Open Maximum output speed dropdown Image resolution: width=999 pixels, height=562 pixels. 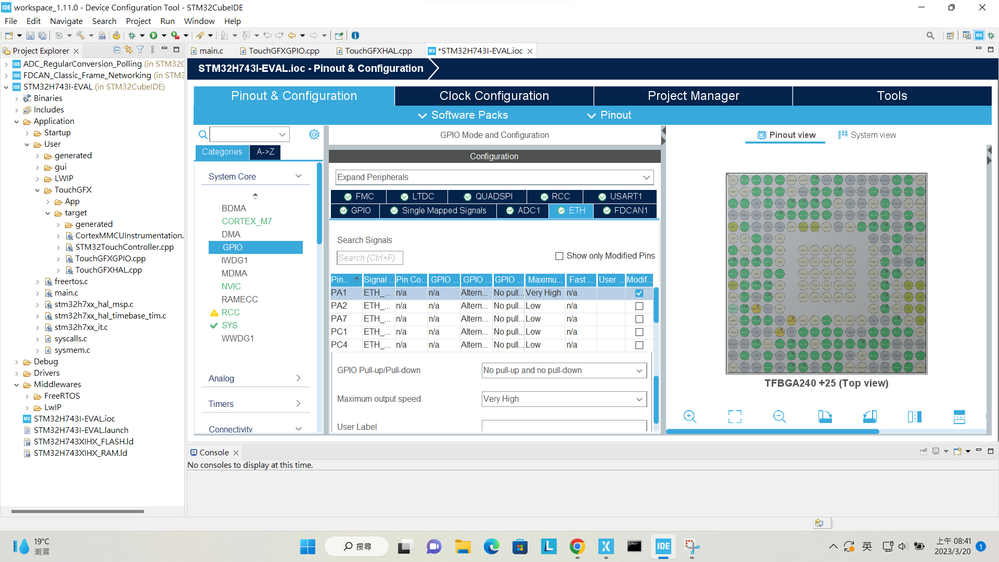tap(564, 399)
